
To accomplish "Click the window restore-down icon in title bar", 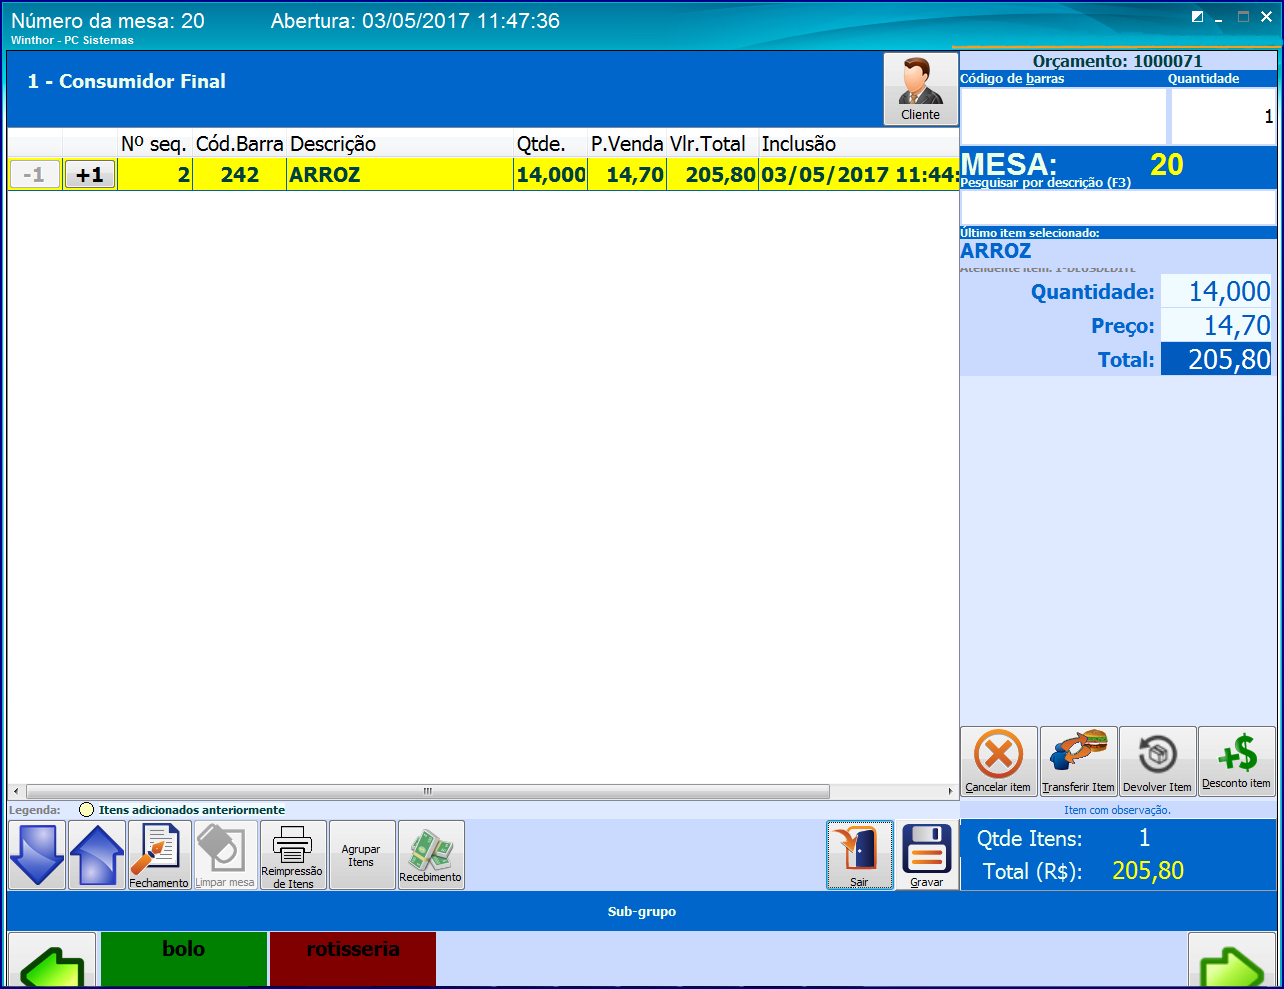I will [1197, 17].
